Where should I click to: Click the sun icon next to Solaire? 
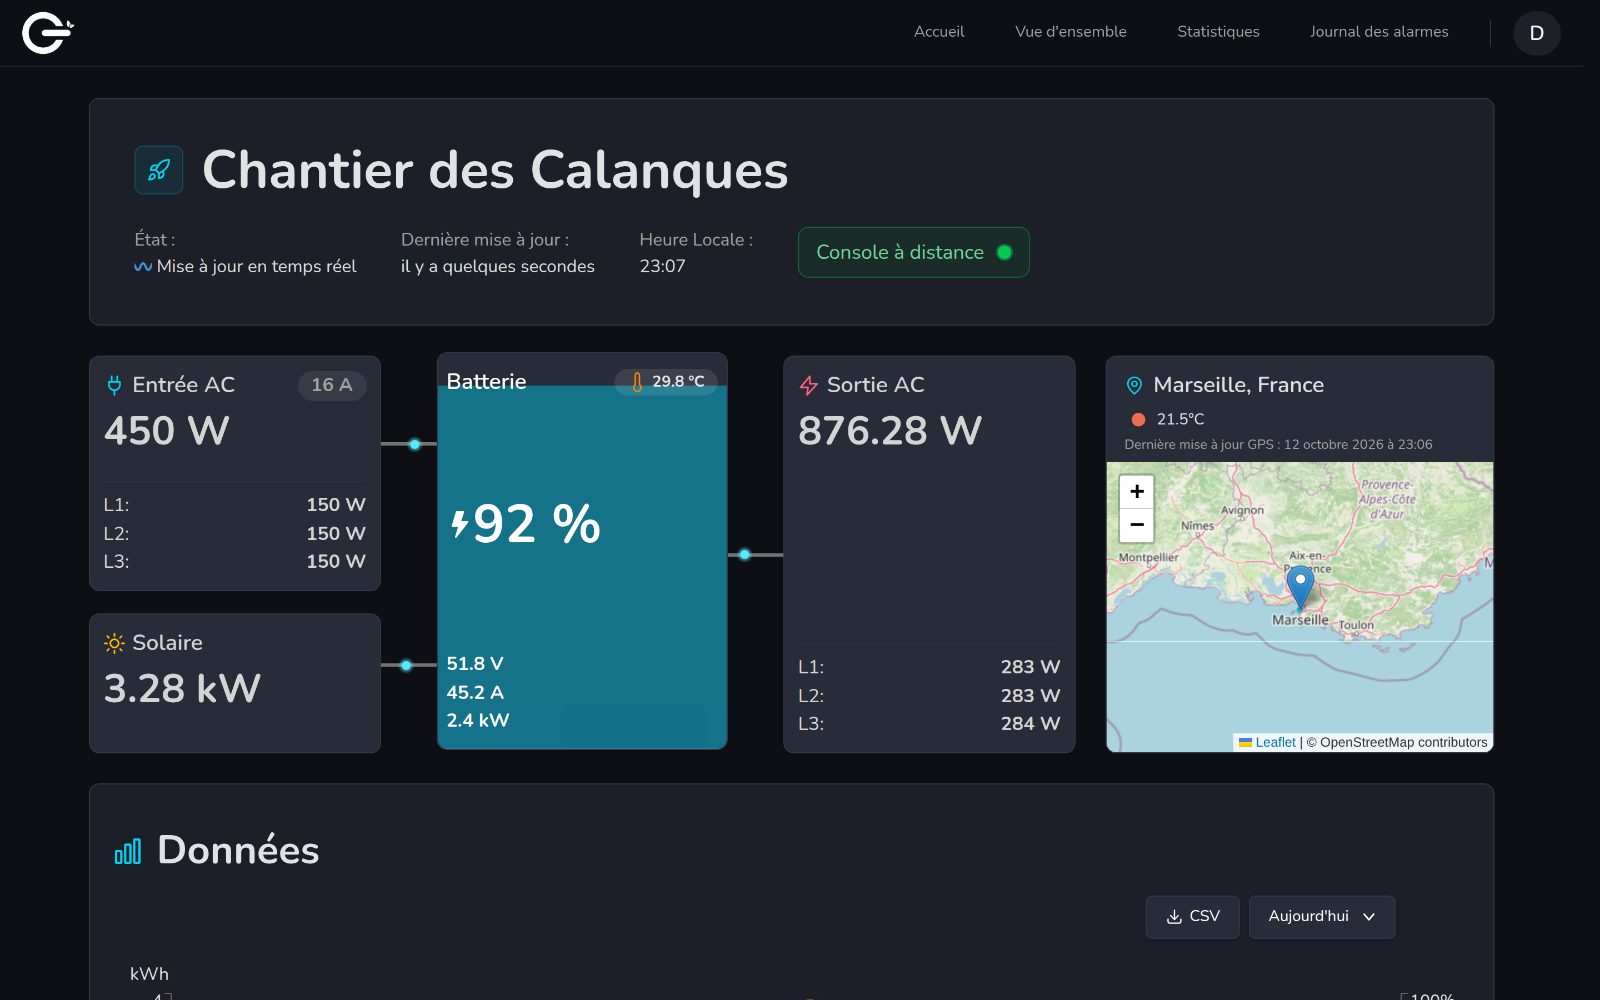[x=114, y=643]
